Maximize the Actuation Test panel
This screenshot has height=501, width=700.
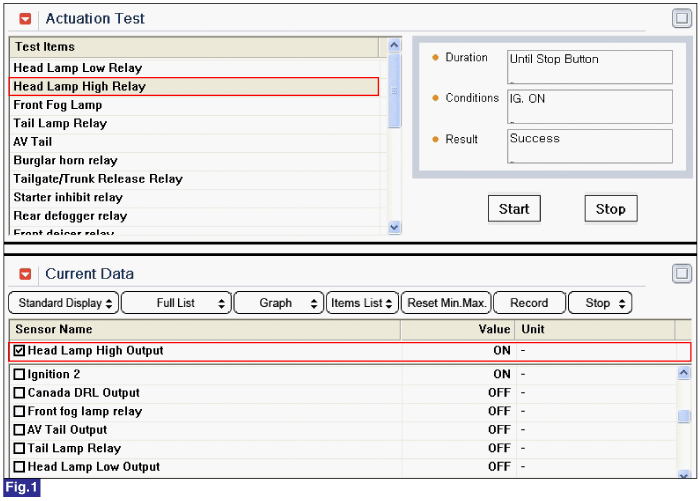(x=682, y=18)
